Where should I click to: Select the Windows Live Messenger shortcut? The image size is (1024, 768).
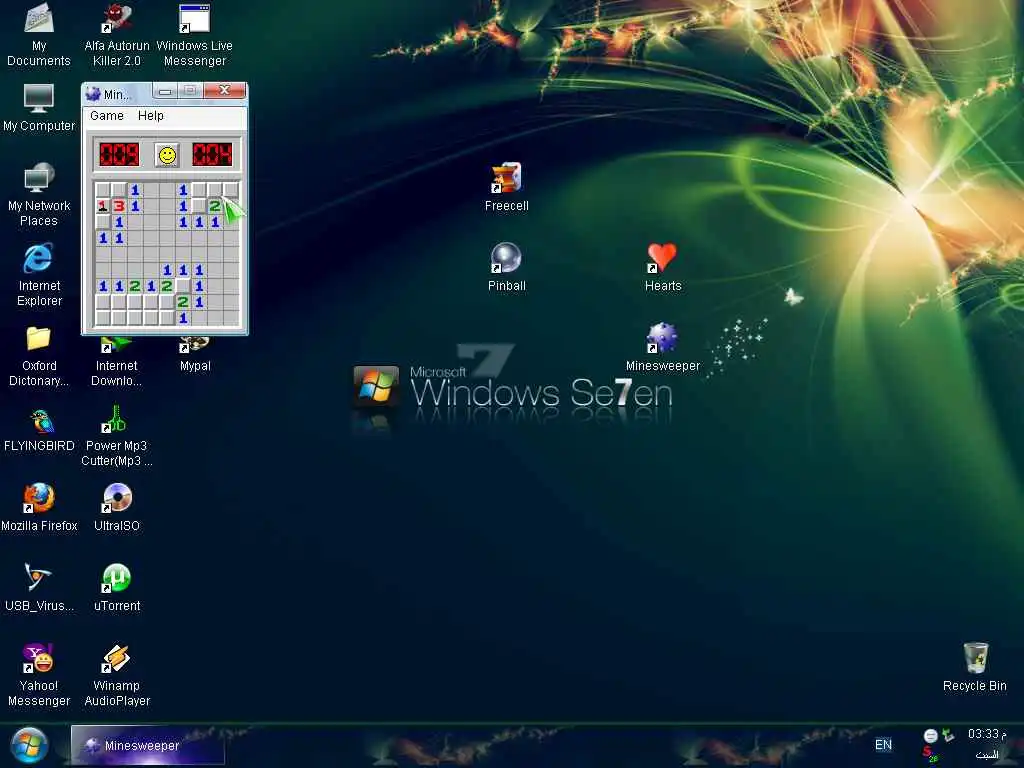click(x=195, y=34)
